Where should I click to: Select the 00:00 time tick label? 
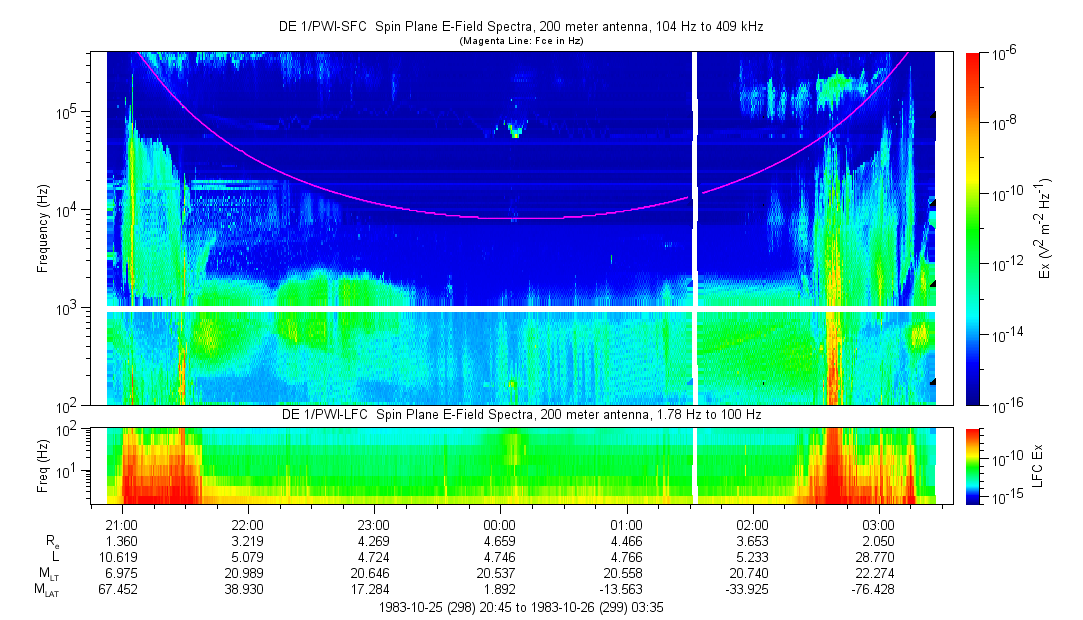(x=500, y=526)
